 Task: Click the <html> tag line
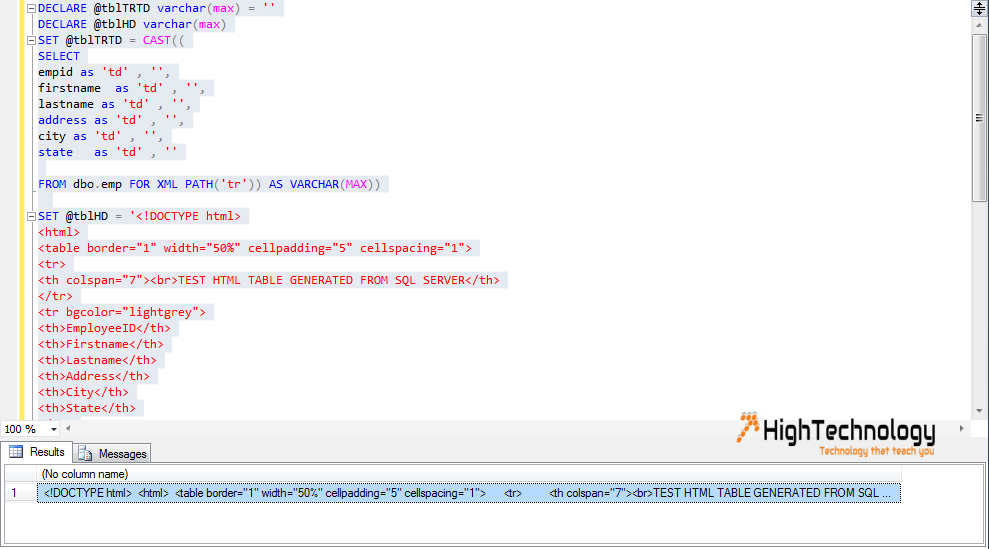tap(59, 232)
